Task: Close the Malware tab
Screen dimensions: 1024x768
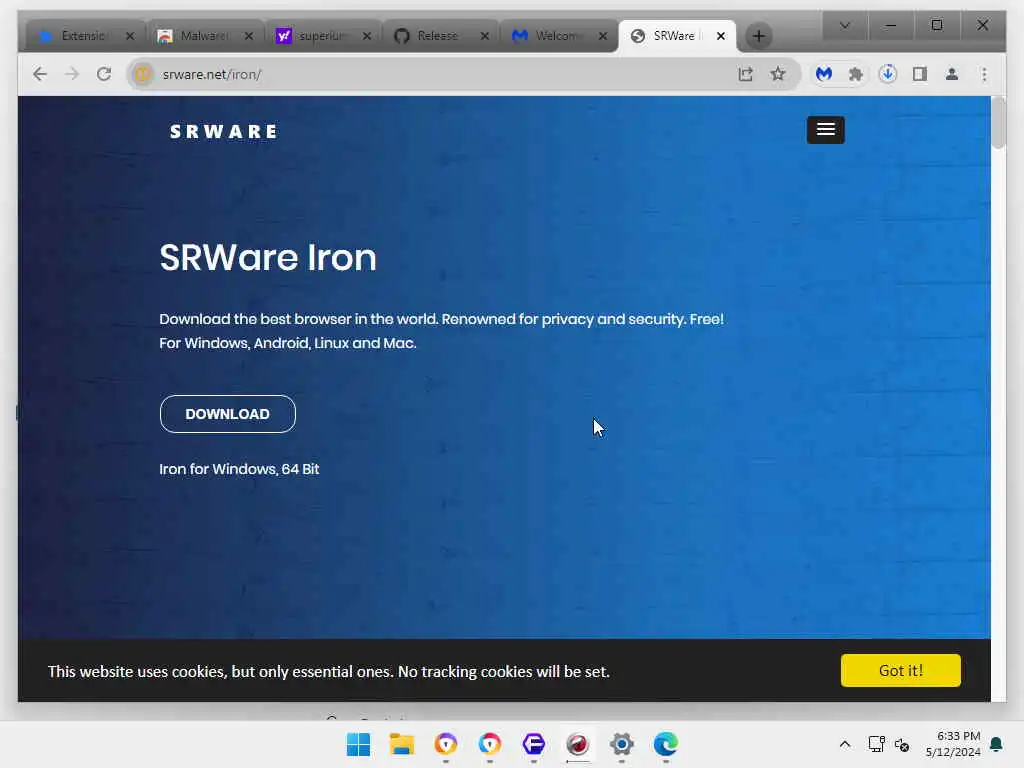Action: click(248, 36)
